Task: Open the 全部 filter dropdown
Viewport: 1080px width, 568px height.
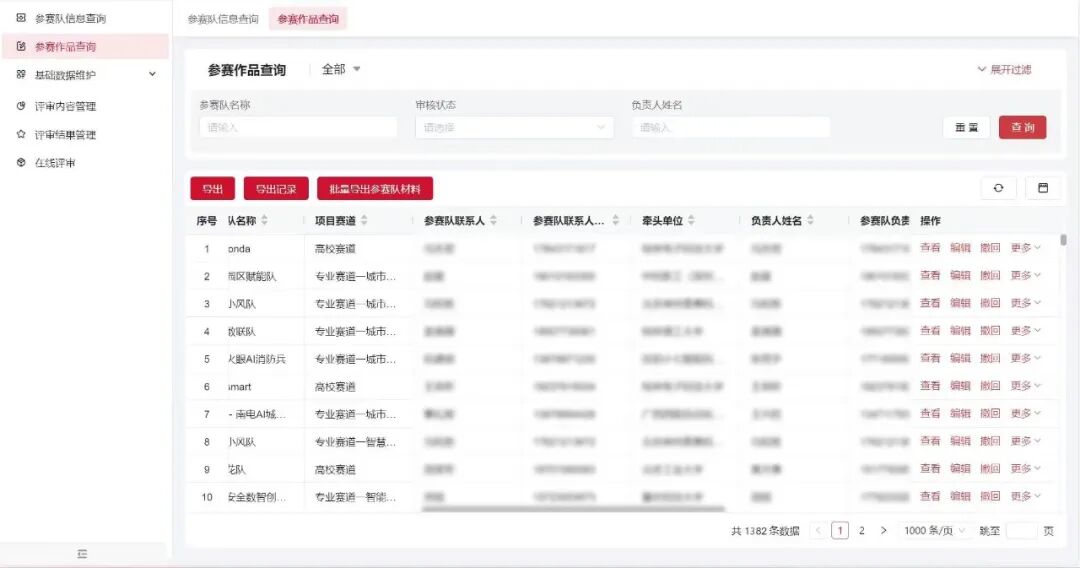Action: (341, 69)
